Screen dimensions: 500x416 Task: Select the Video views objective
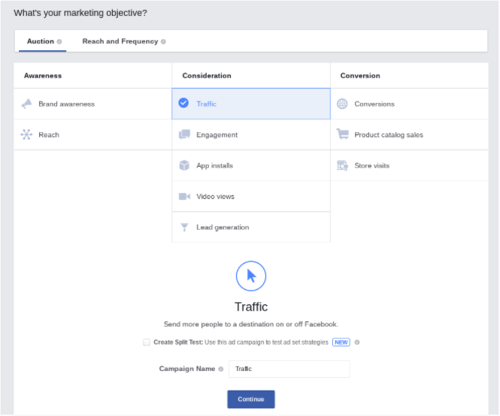251,196
